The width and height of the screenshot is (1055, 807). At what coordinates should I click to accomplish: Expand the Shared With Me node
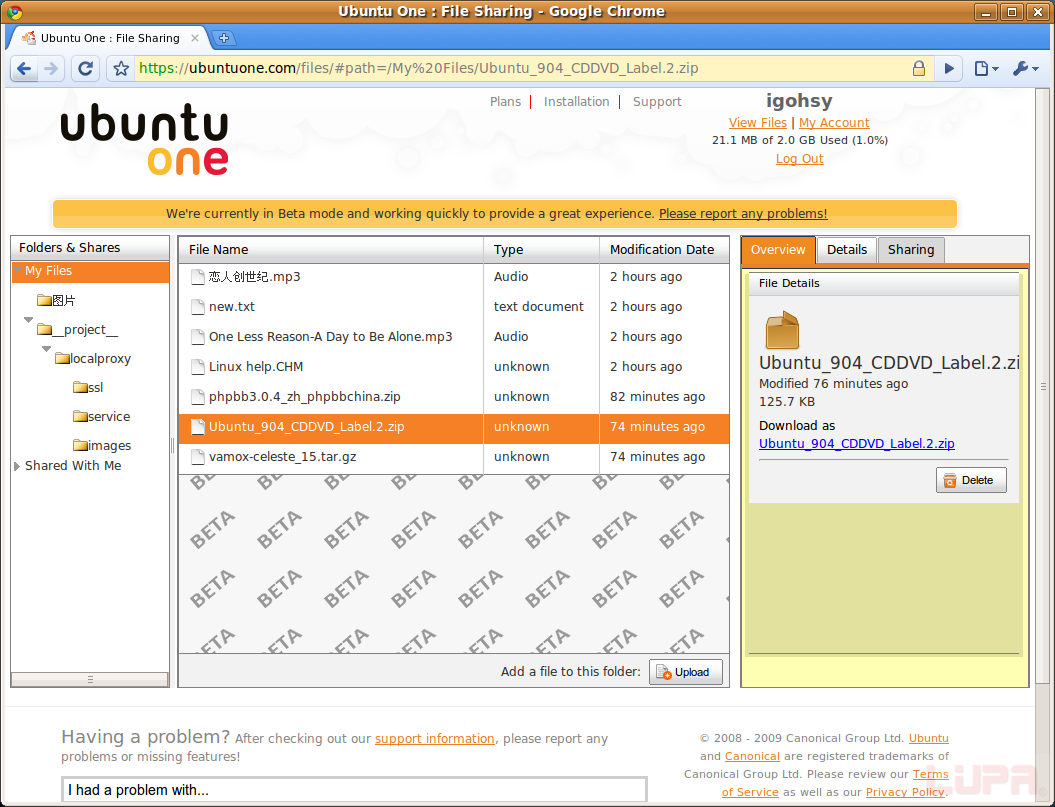pos(17,466)
